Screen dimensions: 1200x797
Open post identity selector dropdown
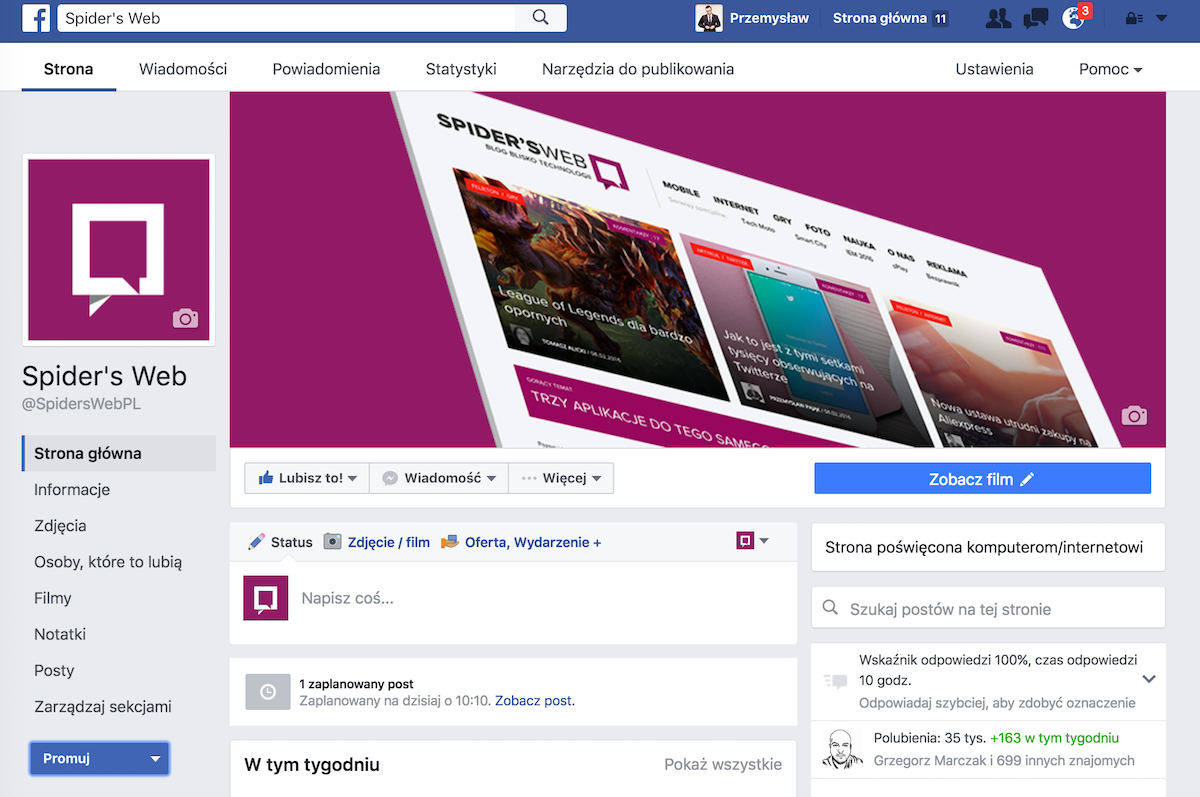click(x=753, y=541)
